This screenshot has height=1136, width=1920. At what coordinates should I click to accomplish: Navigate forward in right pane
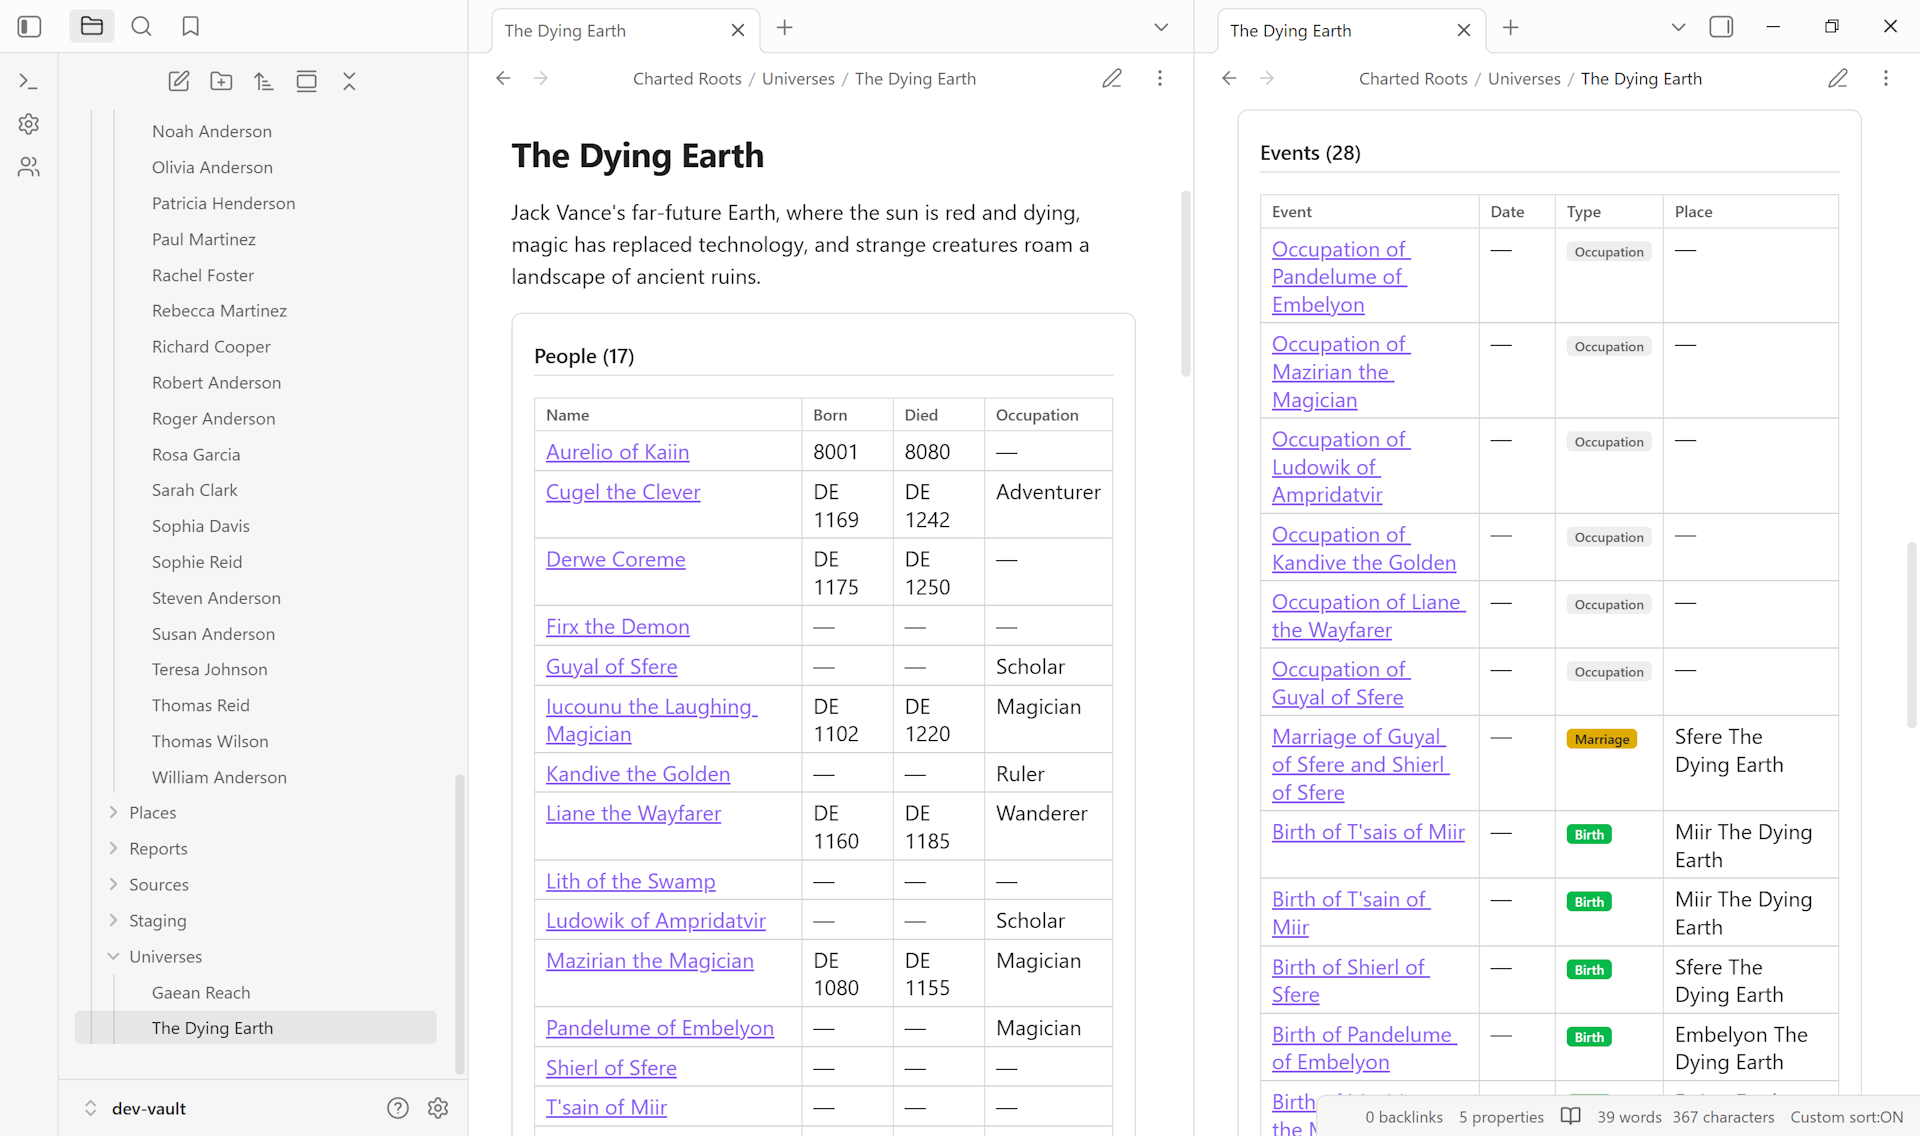(1267, 78)
